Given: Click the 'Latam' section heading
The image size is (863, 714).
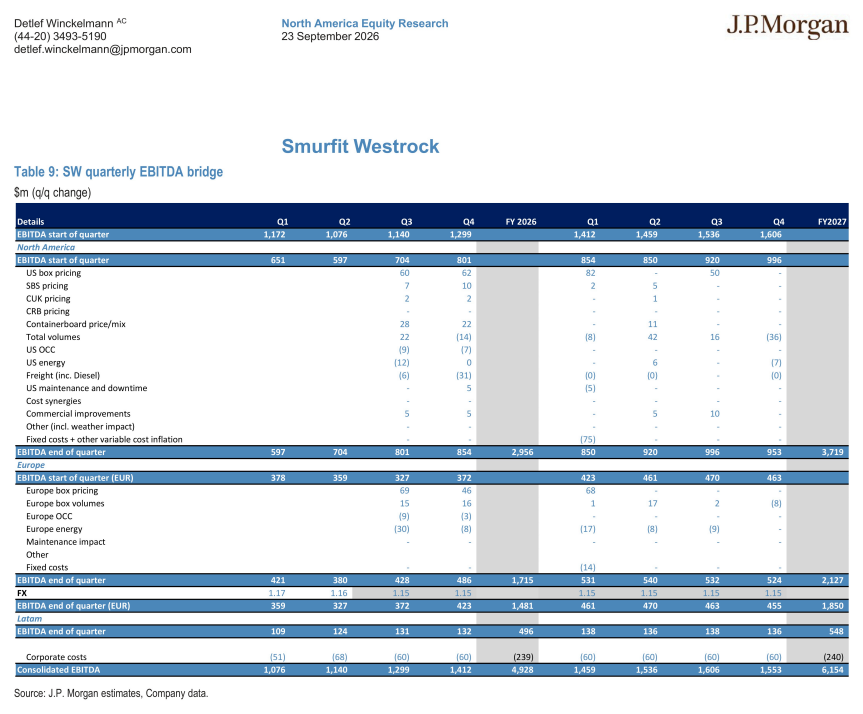Looking at the screenshot, I should [x=29, y=619].
